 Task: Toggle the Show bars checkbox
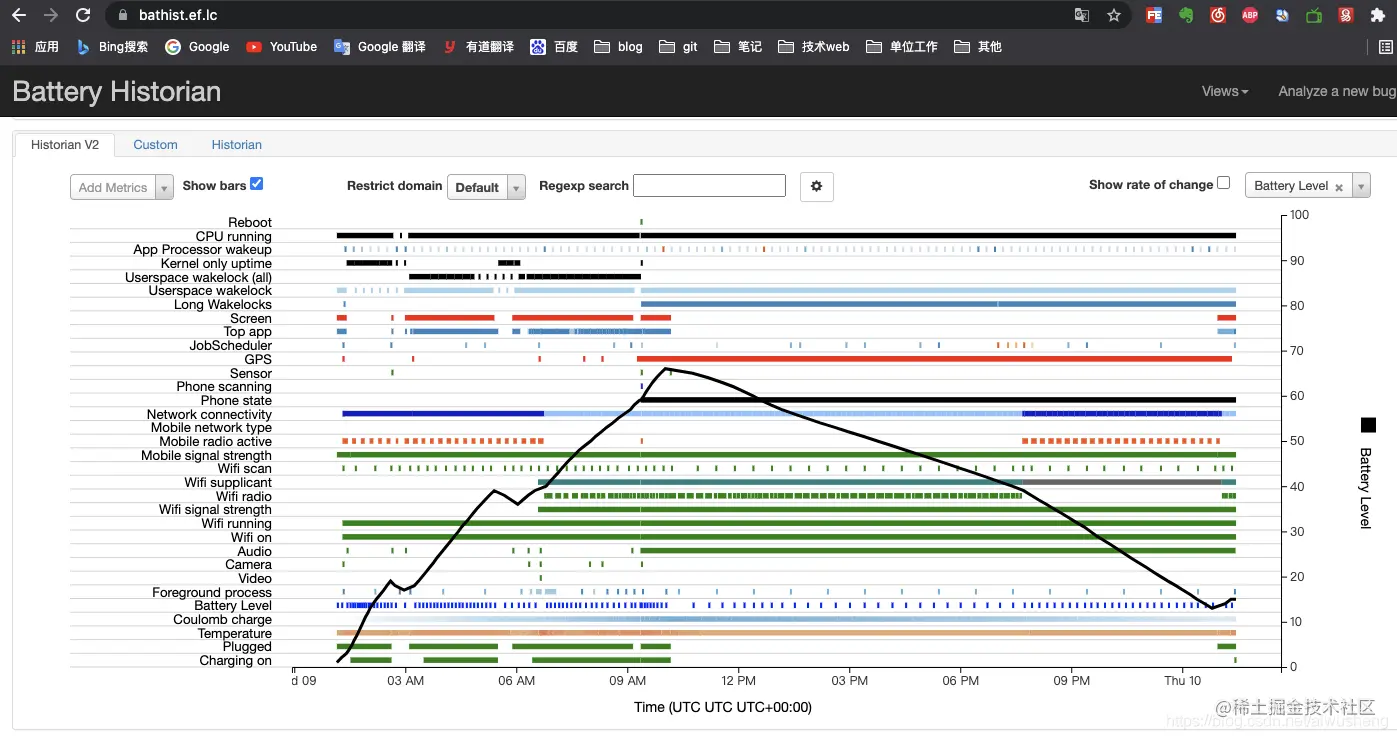(x=256, y=184)
